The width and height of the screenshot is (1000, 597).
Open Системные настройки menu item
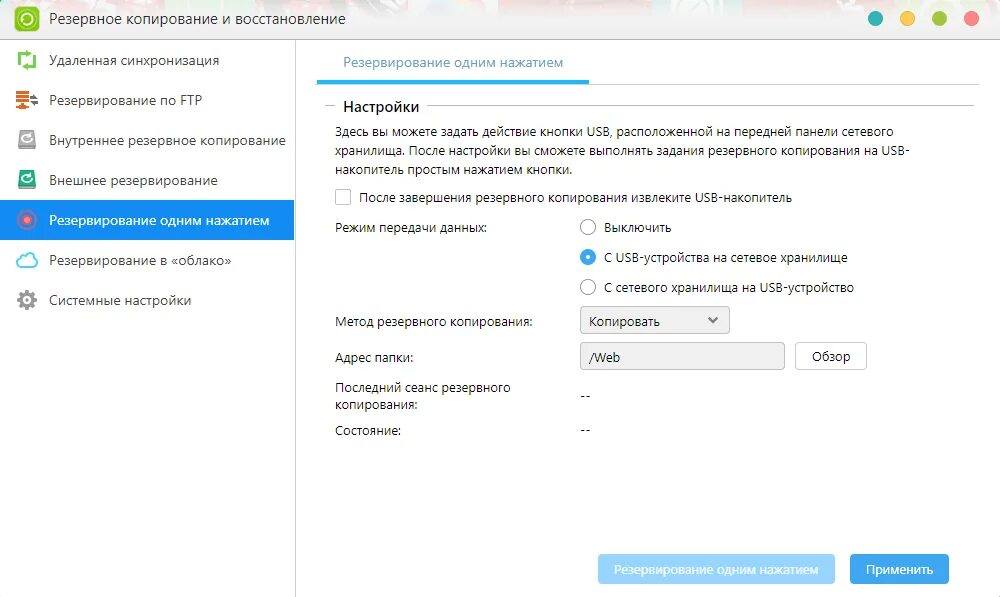147,300
